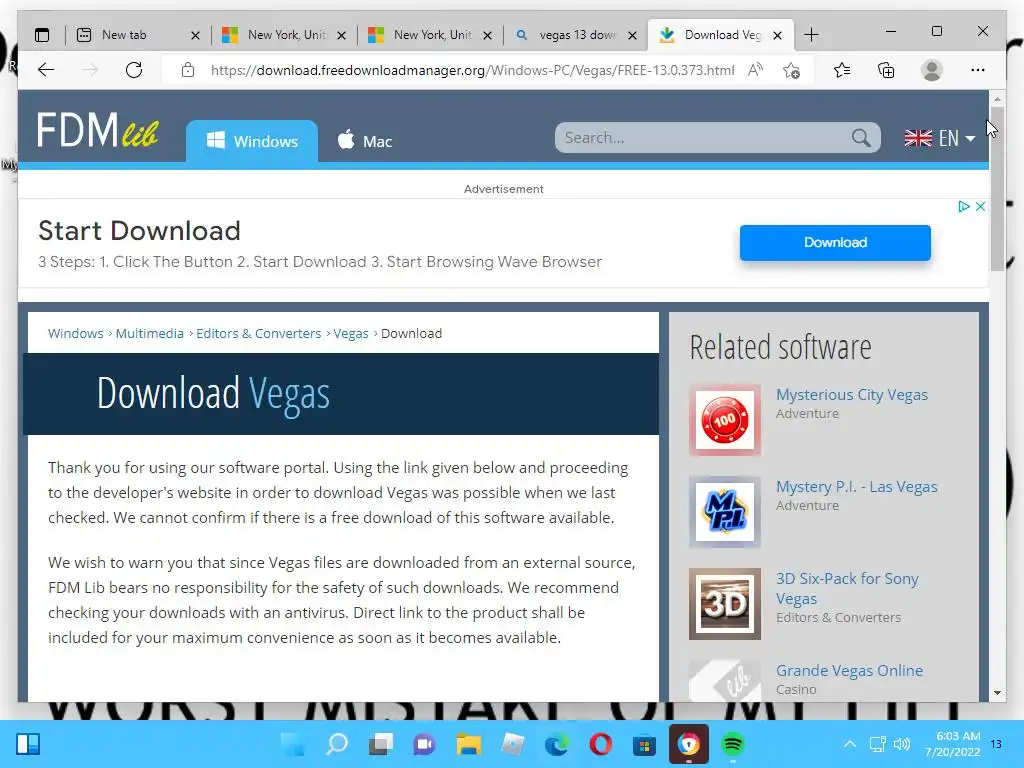Click the page vertical scrollbar thumb
Image resolution: width=1024 pixels, height=768 pixels.
[x=997, y=189]
